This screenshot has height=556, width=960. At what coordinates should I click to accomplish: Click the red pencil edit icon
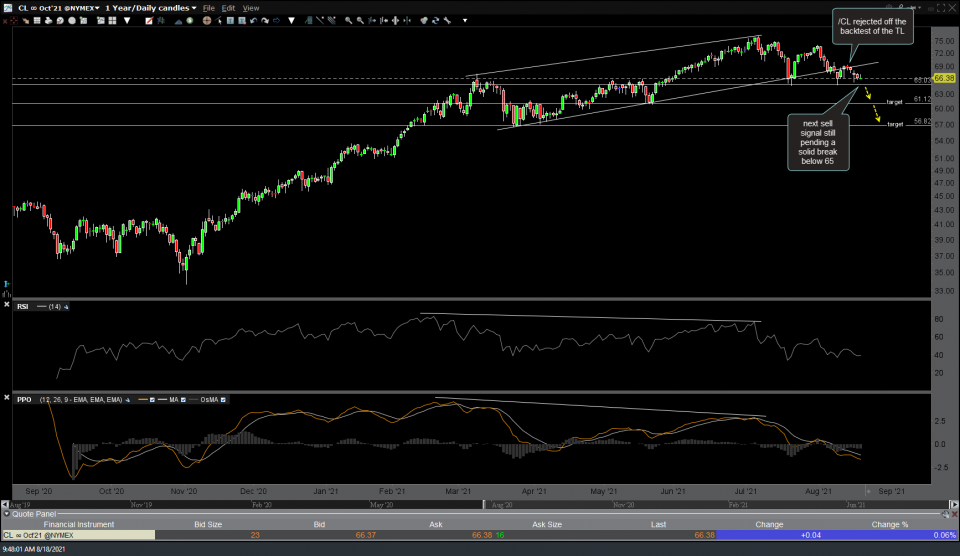[x=149, y=21]
